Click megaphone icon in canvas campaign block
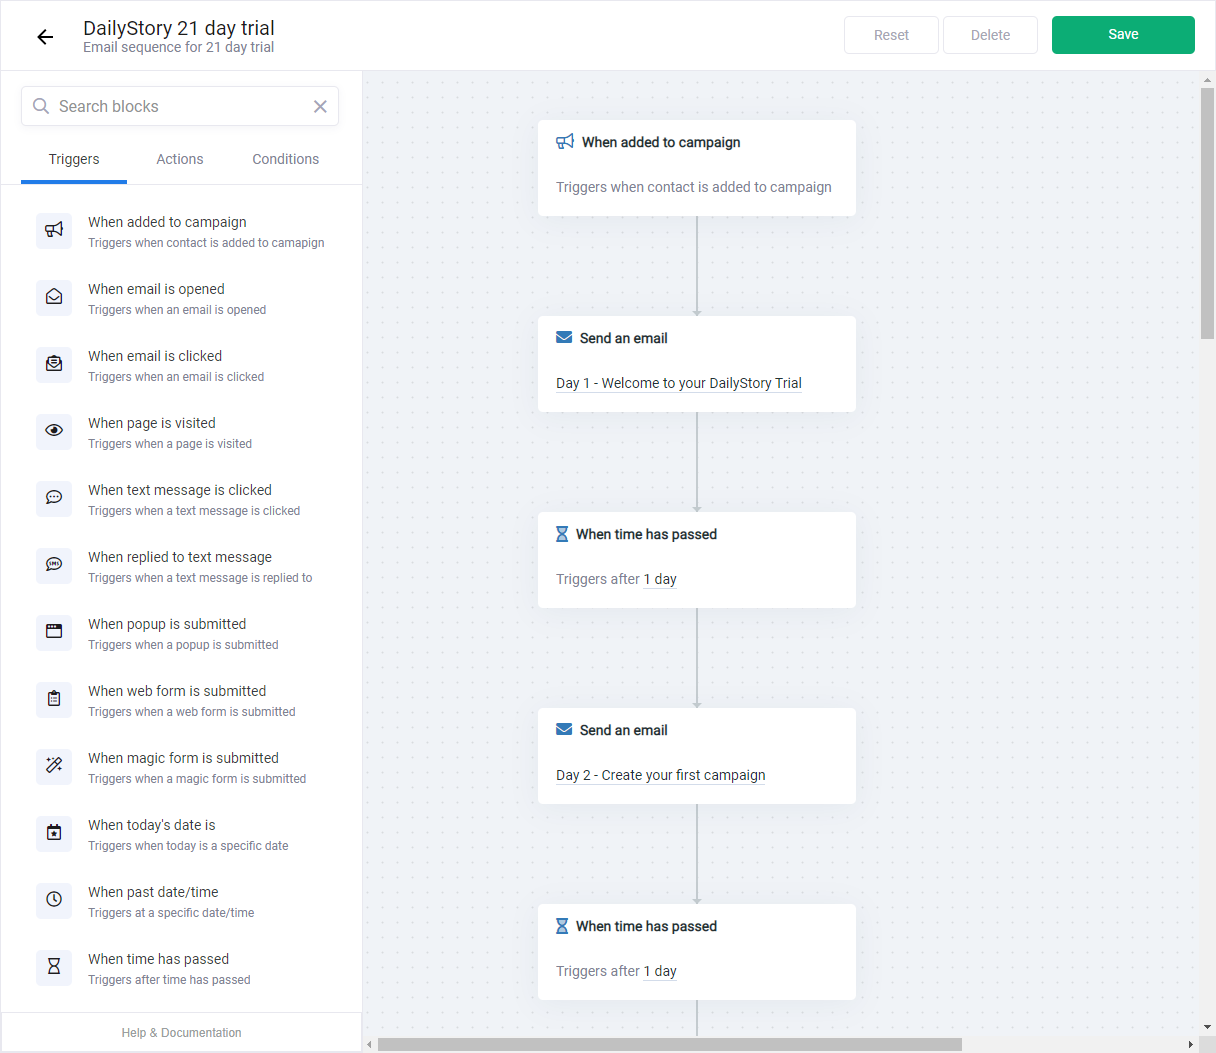The width and height of the screenshot is (1216, 1053). [x=565, y=142]
